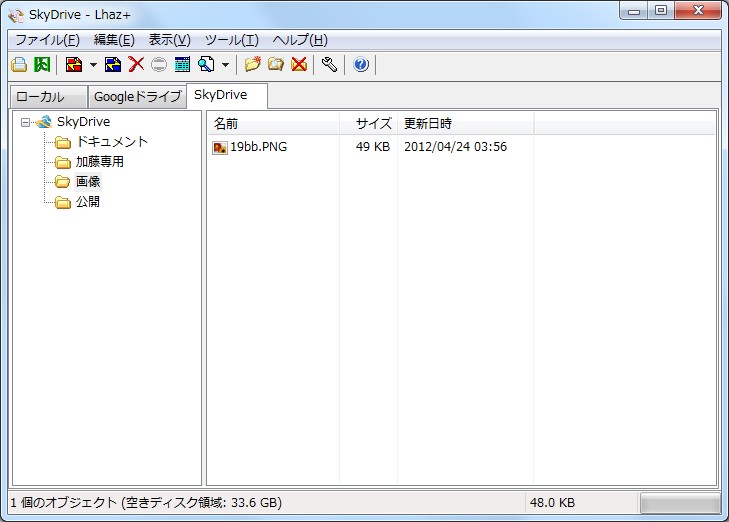
Task: Open the 編集(E) menu
Action: [x=114, y=40]
